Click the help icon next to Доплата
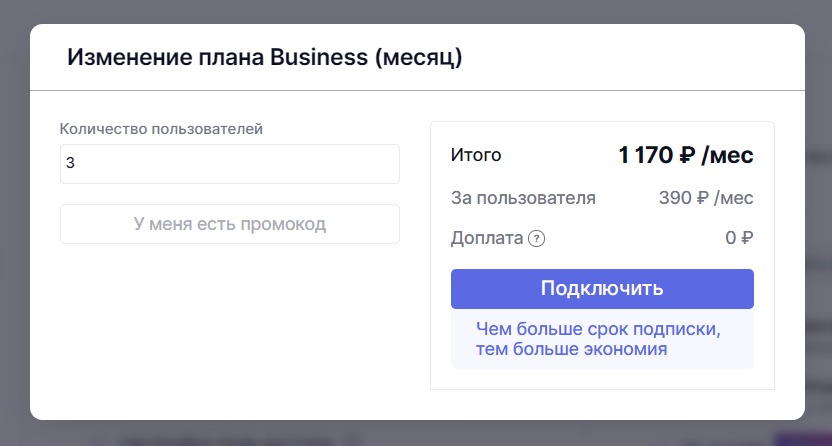This screenshot has width=832, height=446. point(537,238)
